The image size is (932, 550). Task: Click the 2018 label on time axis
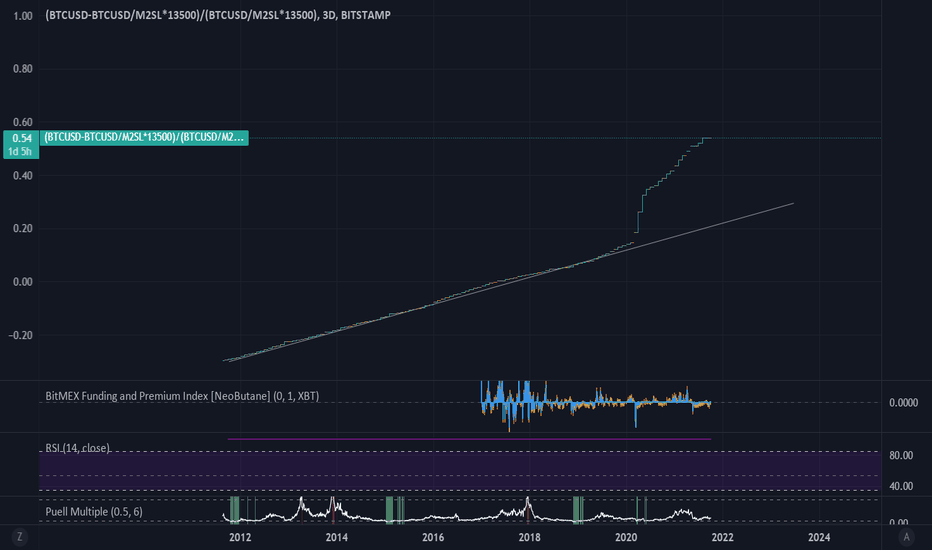point(530,538)
